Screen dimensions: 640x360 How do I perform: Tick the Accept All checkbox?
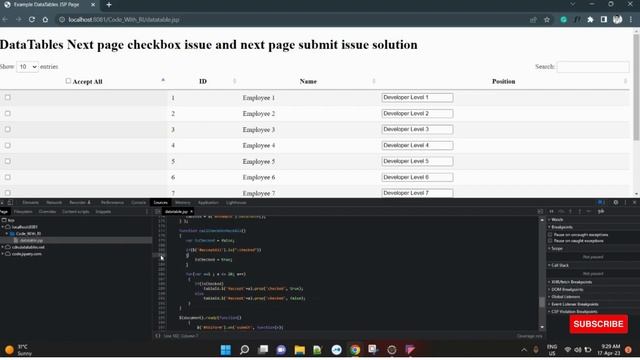pos(68,81)
